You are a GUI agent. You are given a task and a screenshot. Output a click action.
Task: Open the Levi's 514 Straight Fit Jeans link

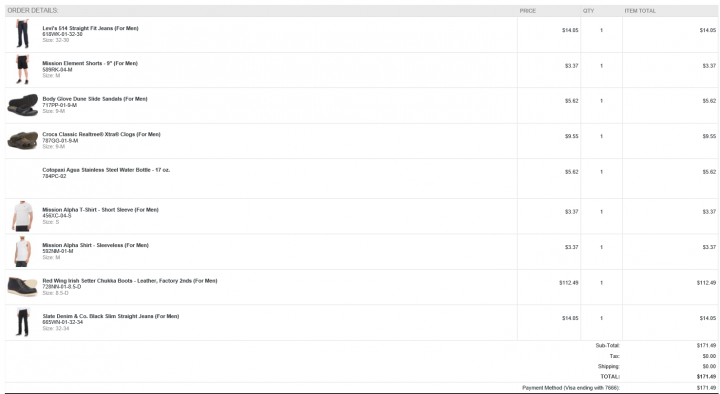[x=90, y=28]
